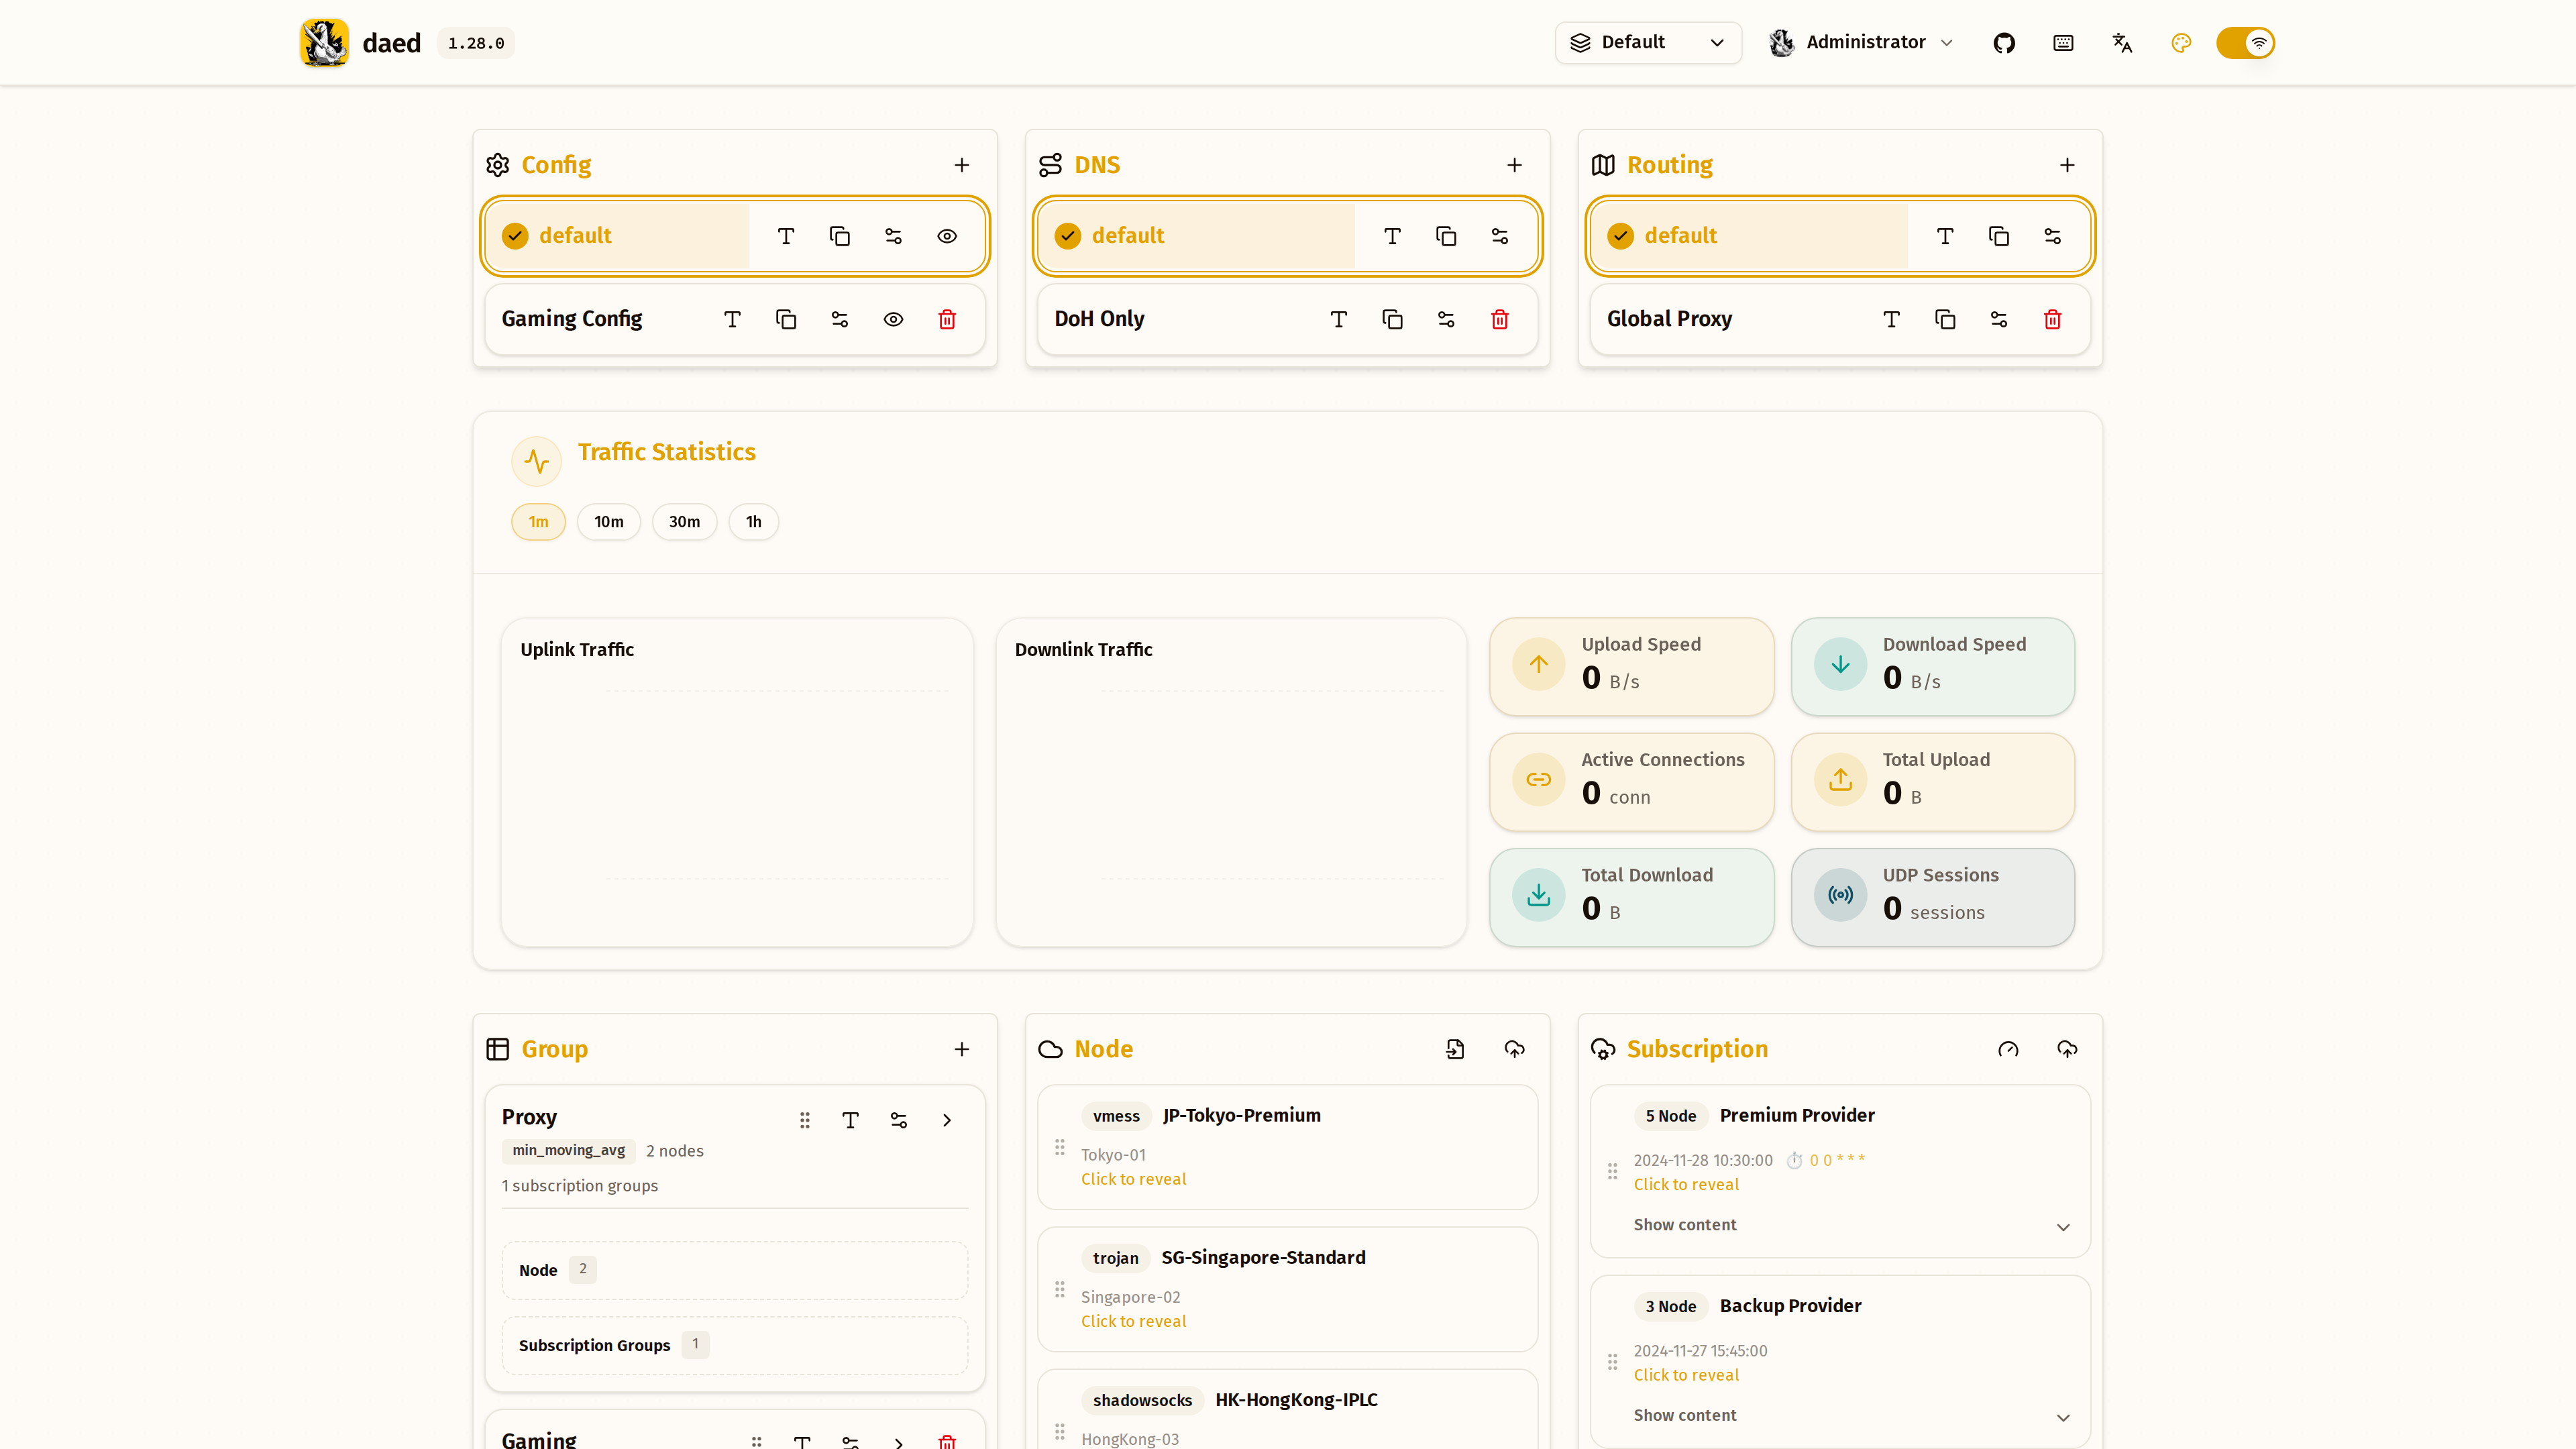Expand Show content for Premium Provider
Image resolution: width=2576 pixels, height=1449 pixels.
click(1852, 1226)
